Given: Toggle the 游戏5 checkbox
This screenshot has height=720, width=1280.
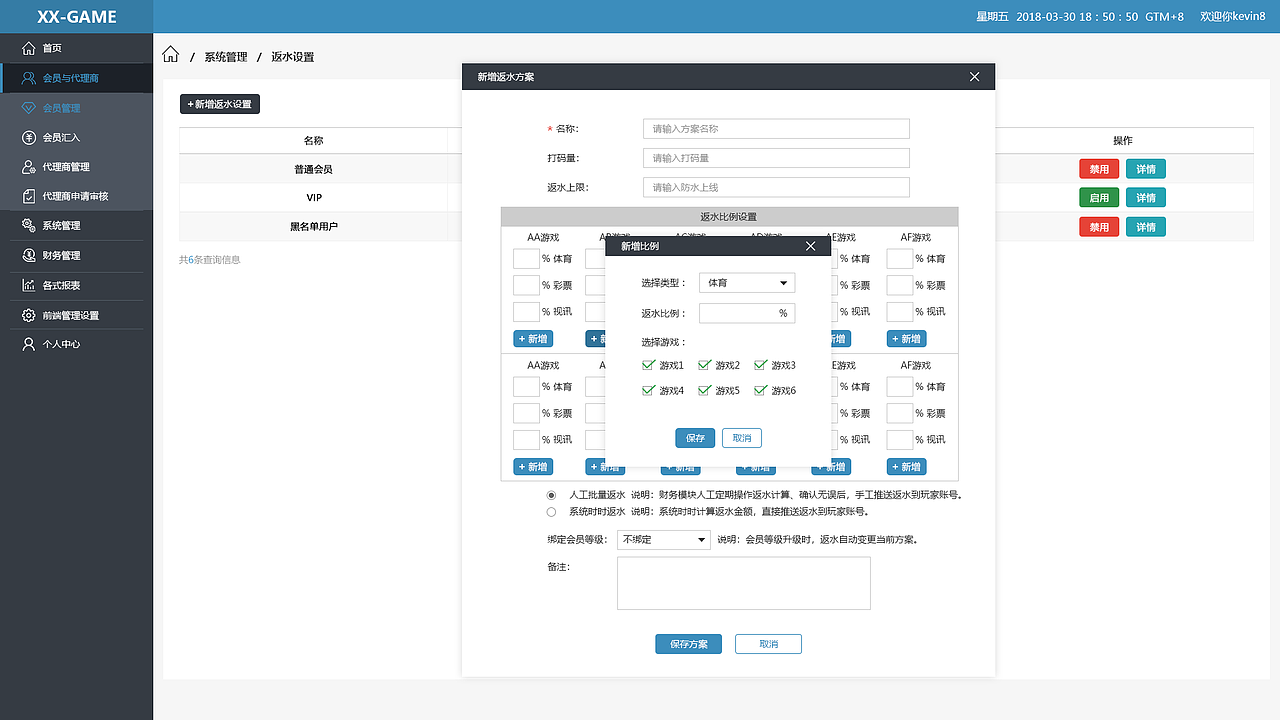Looking at the screenshot, I should tap(704, 390).
